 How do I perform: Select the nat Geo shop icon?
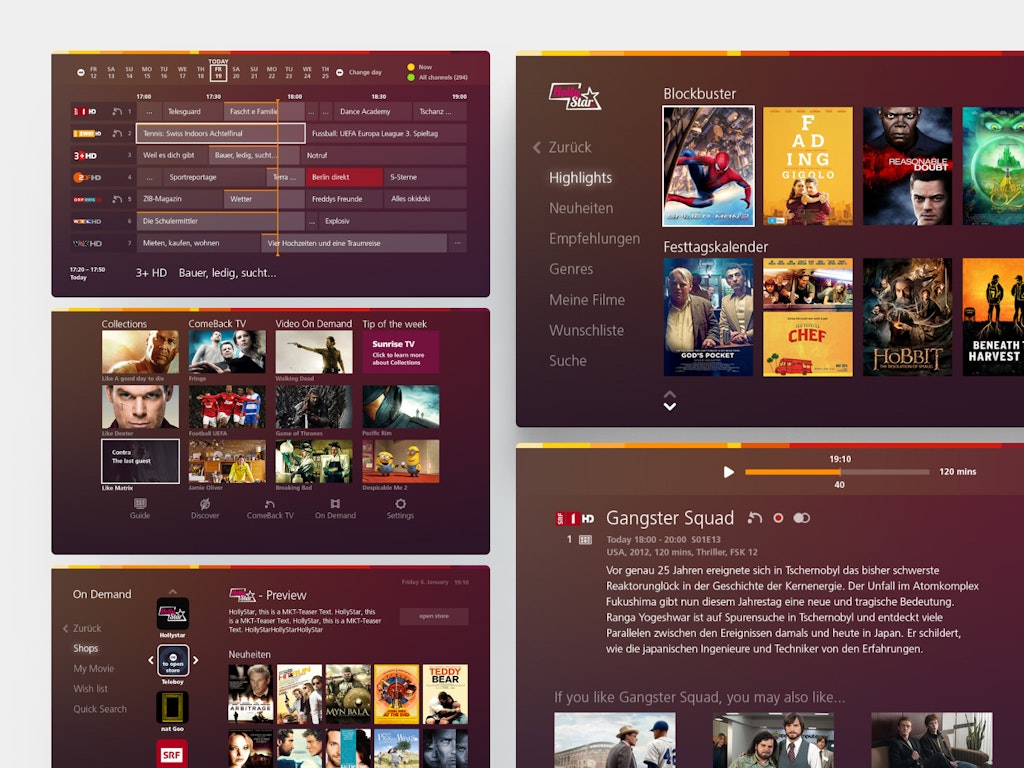(x=172, y=707)
